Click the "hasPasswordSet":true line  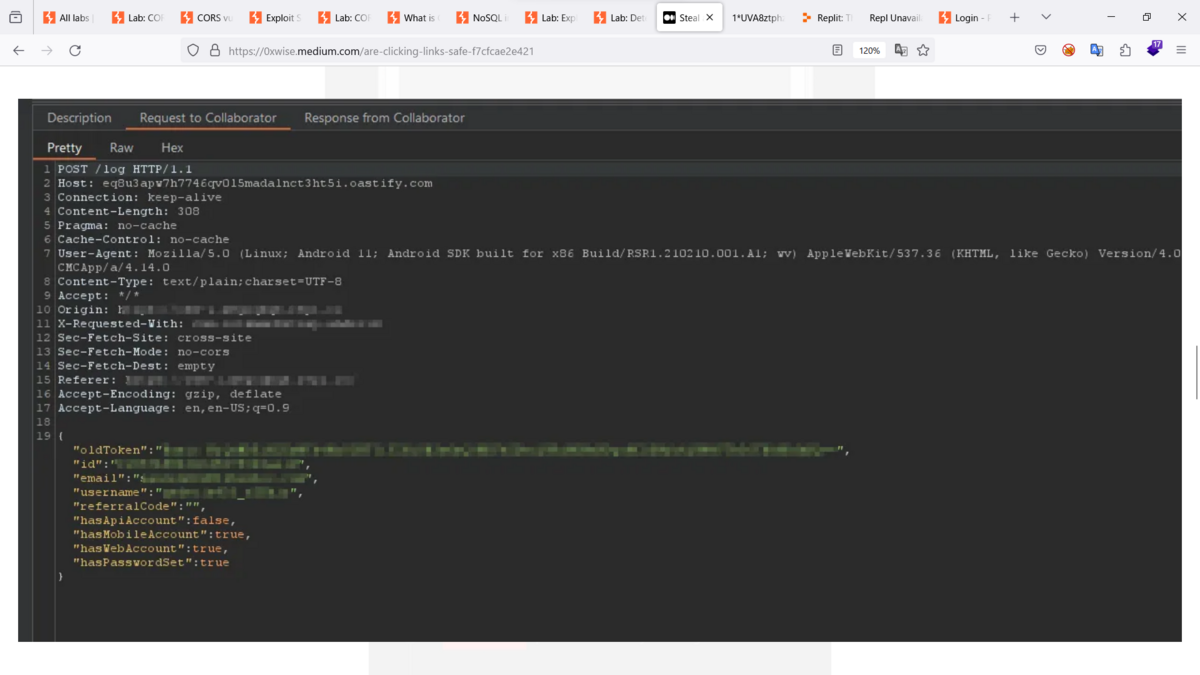[x=151, y=563]
